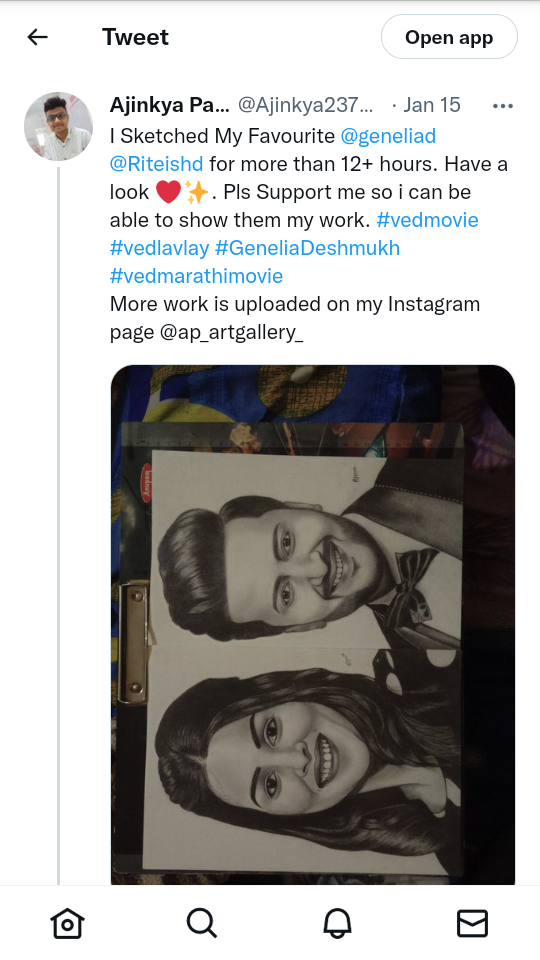The height and width of the screenshot is (960, 540).
Task: Open the Home tab icon
Action: click(x=67, y=923)
